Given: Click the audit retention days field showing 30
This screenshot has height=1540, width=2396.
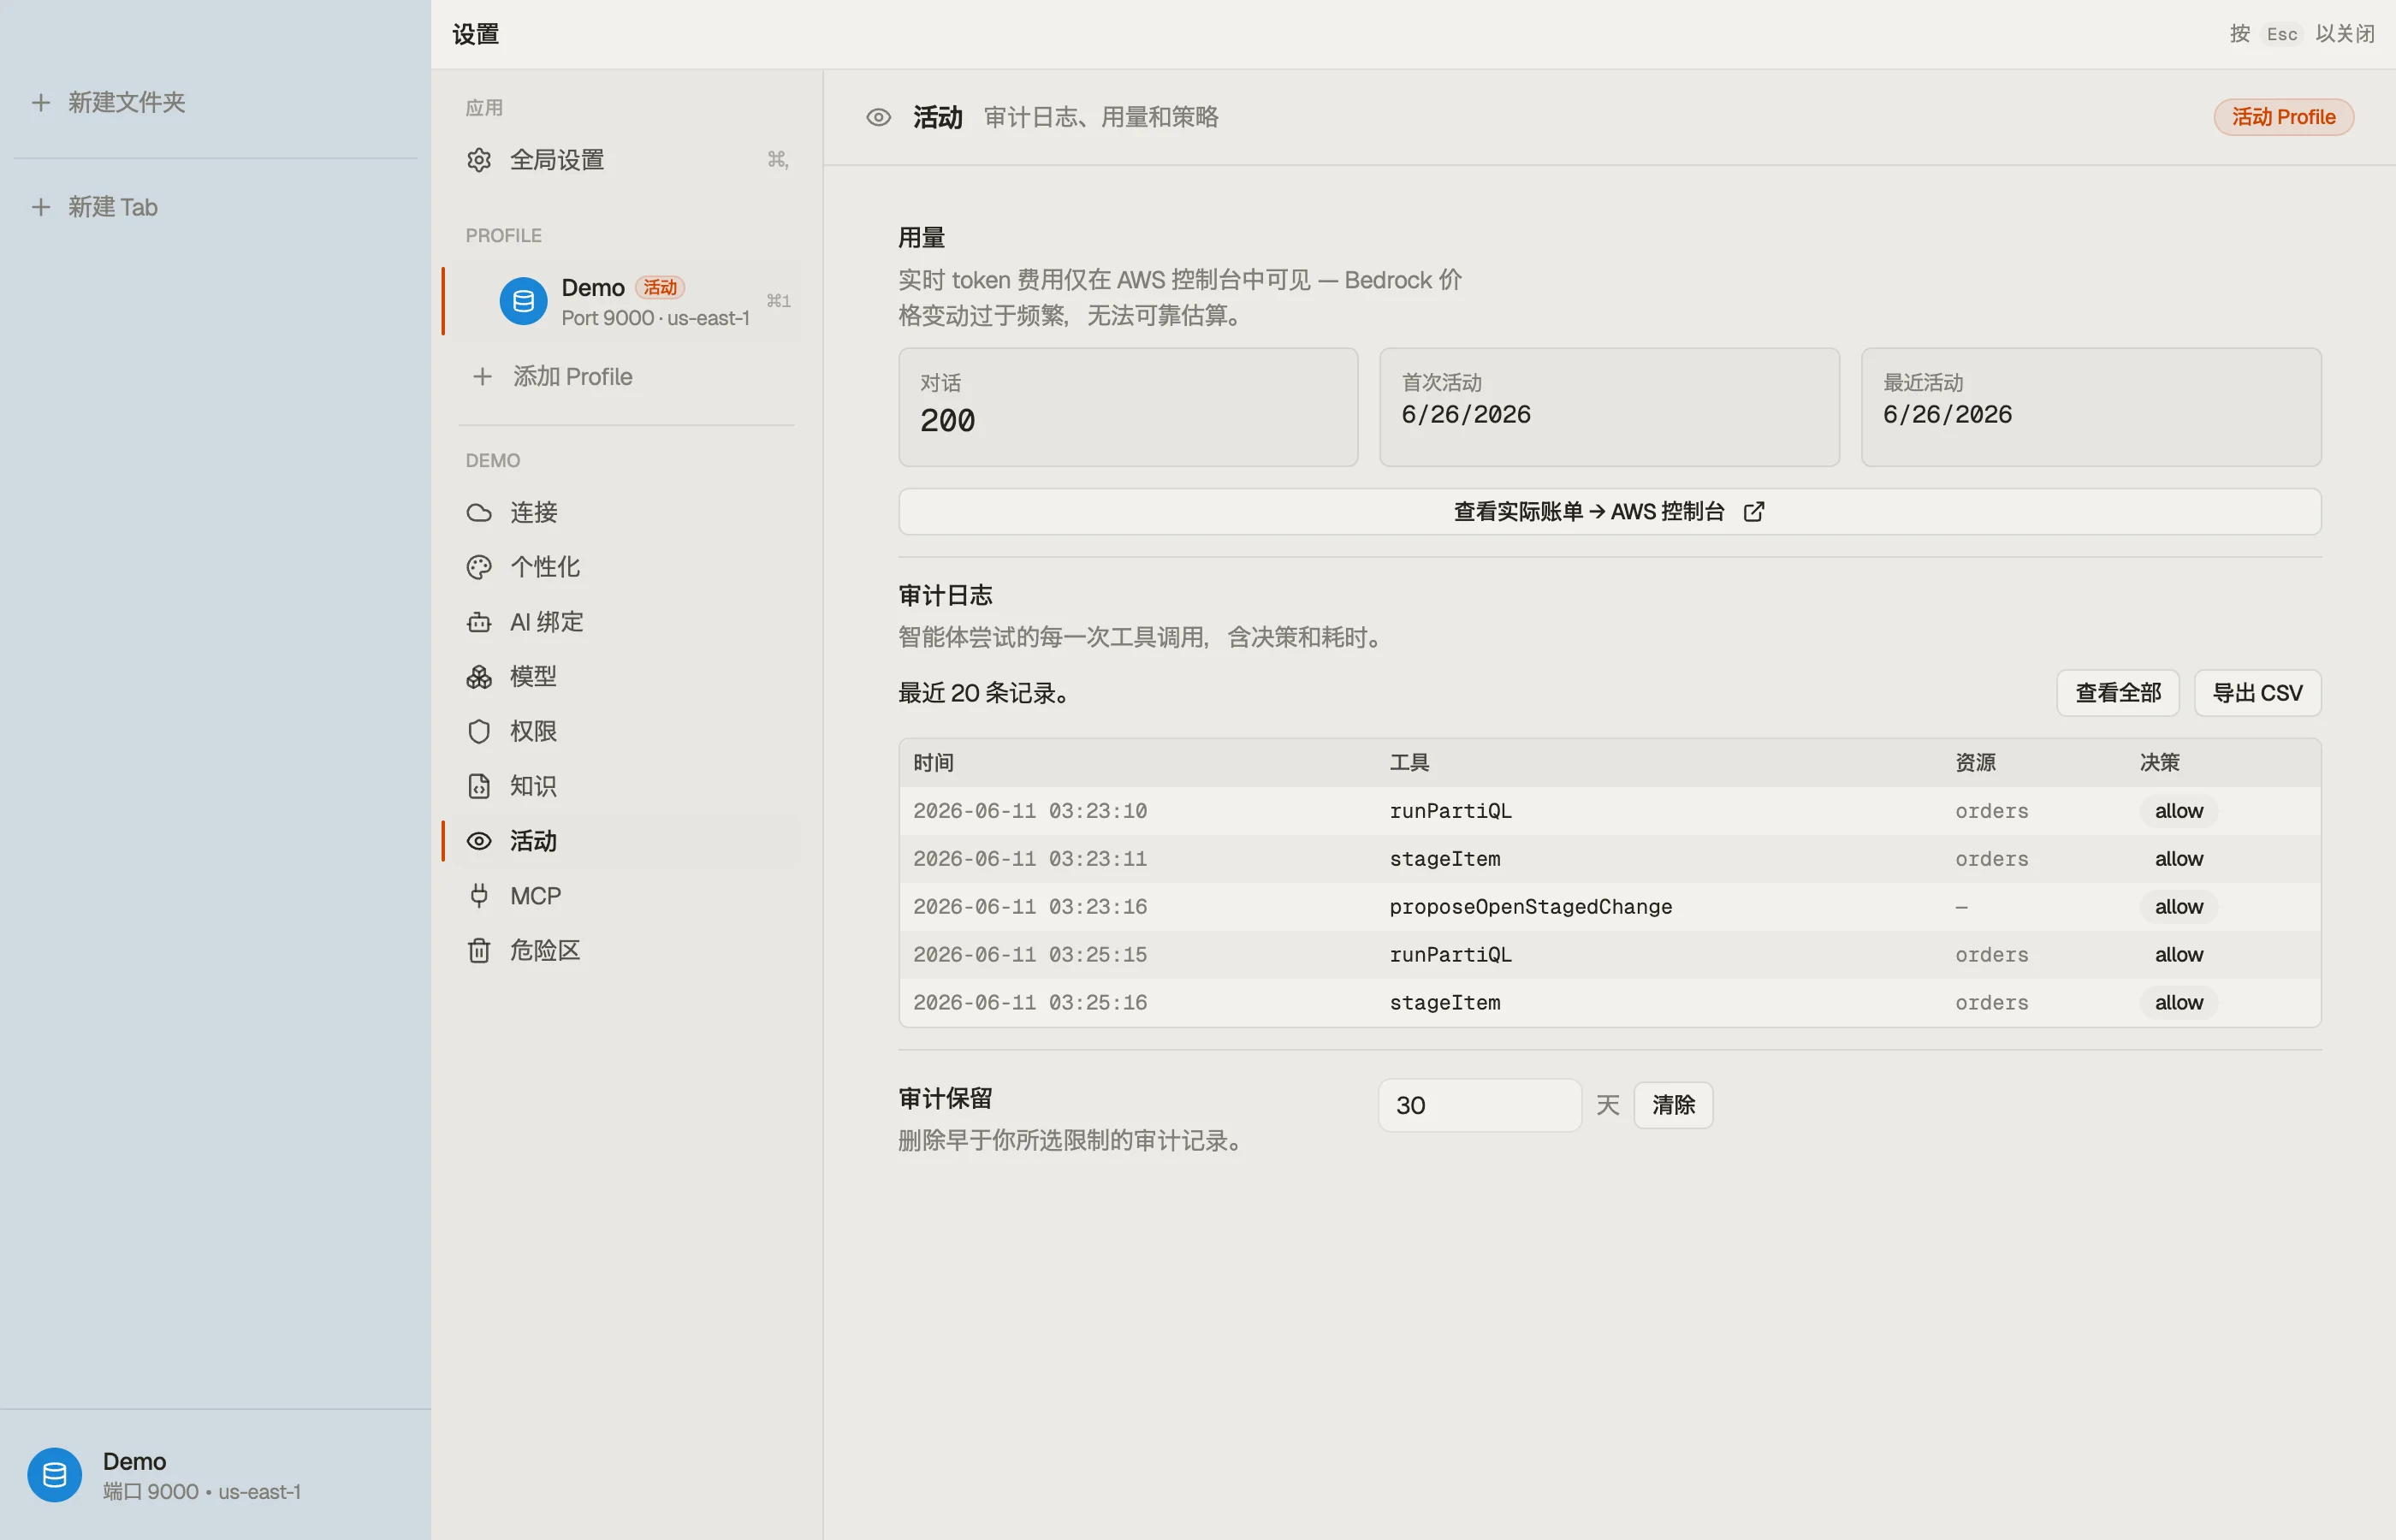Looking at the screenshot, I should 1480,1105.
